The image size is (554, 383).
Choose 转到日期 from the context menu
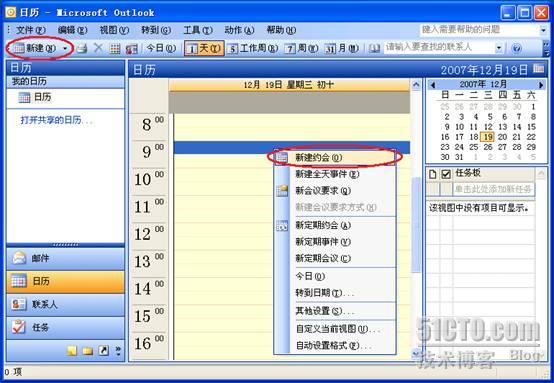[335, 293]
